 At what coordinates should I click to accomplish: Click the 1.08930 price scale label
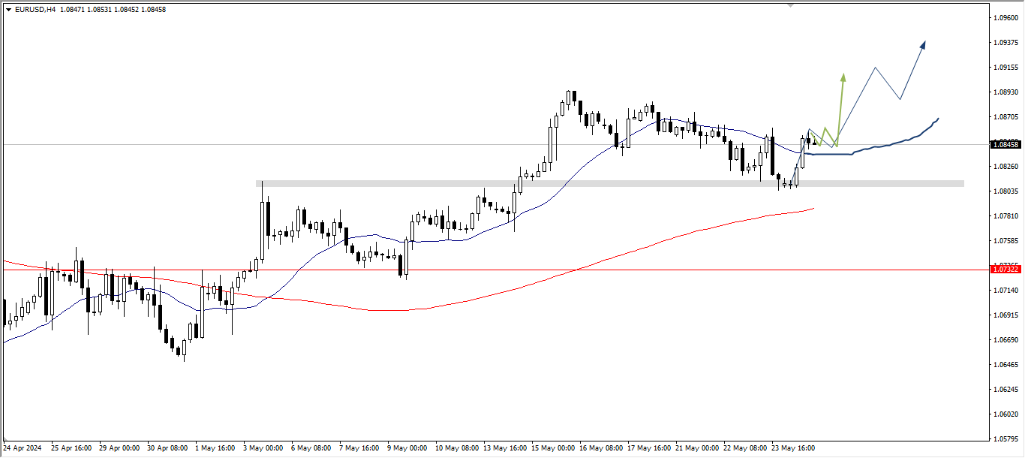point(1006,92)
